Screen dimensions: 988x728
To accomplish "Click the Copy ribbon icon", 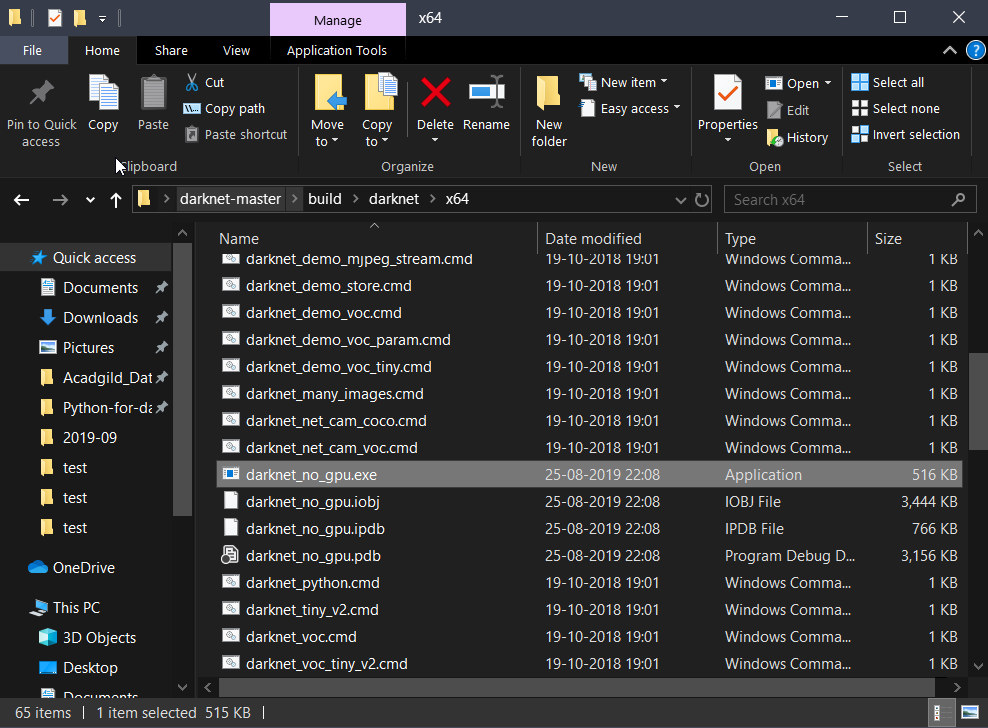I will 103,94.
